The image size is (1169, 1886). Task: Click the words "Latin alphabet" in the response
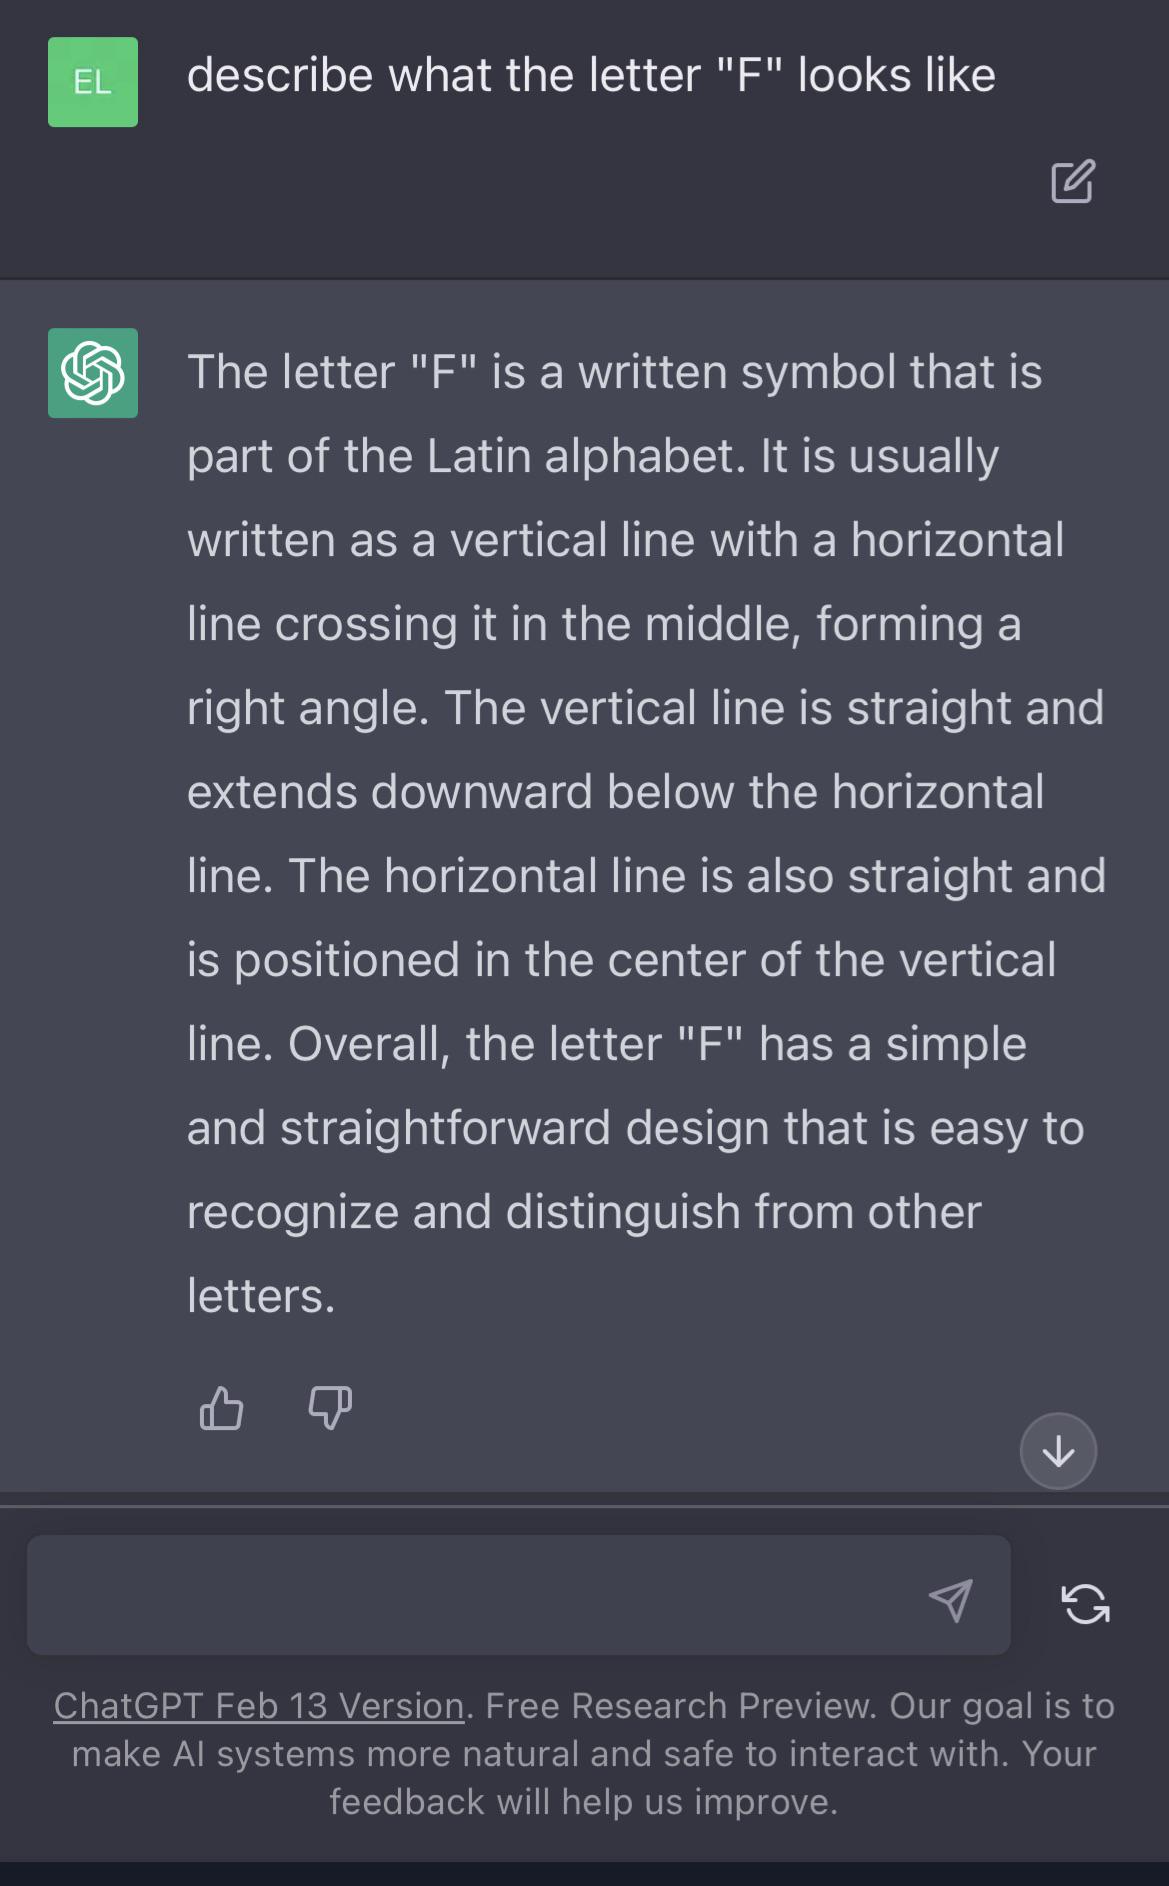pos(586,456)
